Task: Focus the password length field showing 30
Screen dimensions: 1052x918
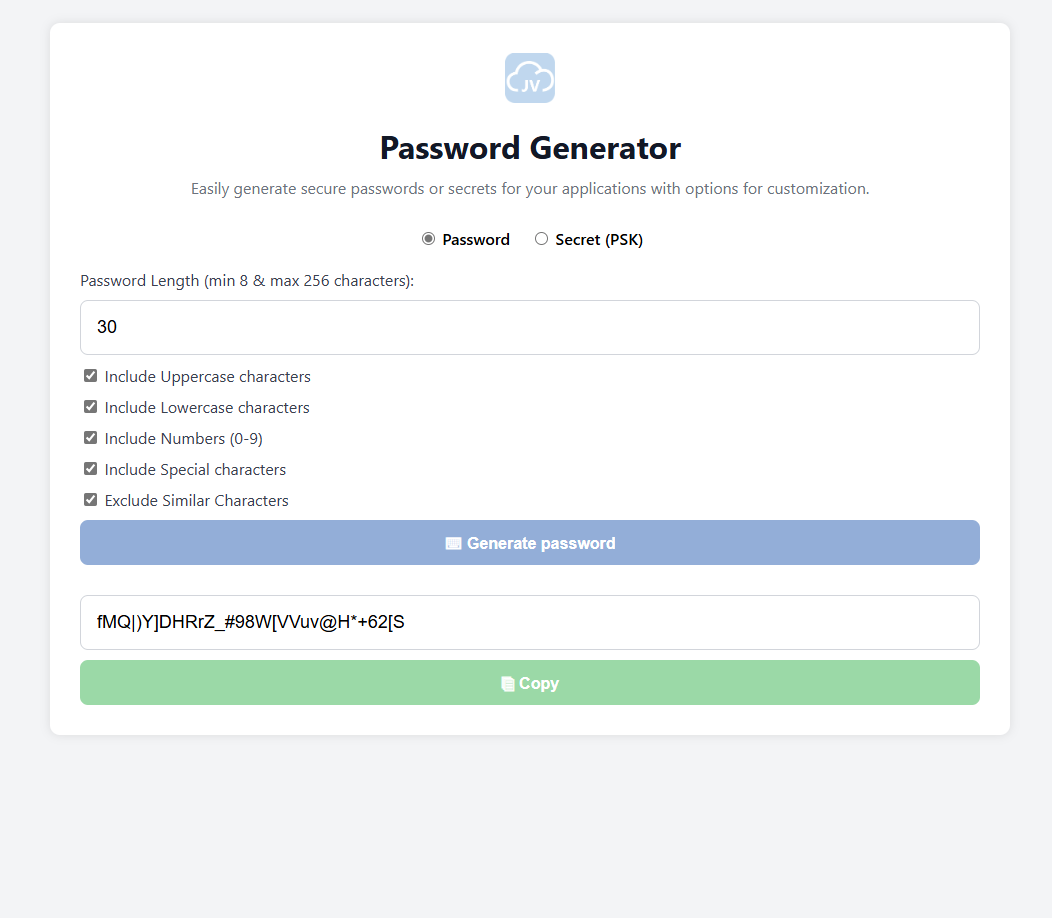Action: tap(529, 327)
